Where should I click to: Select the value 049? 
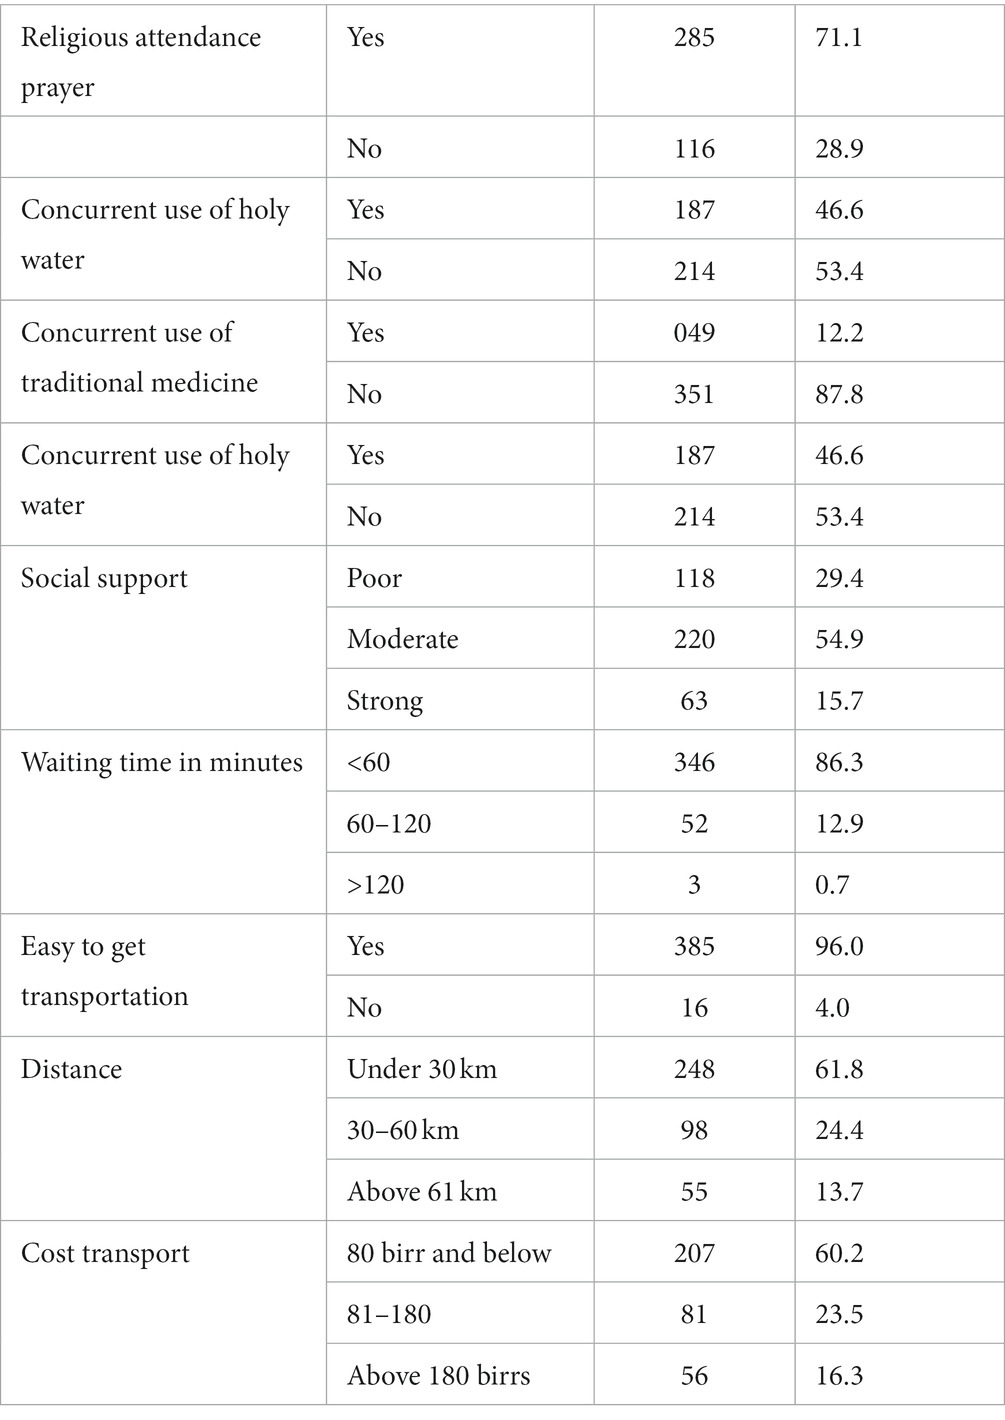[x=694, y=332]
